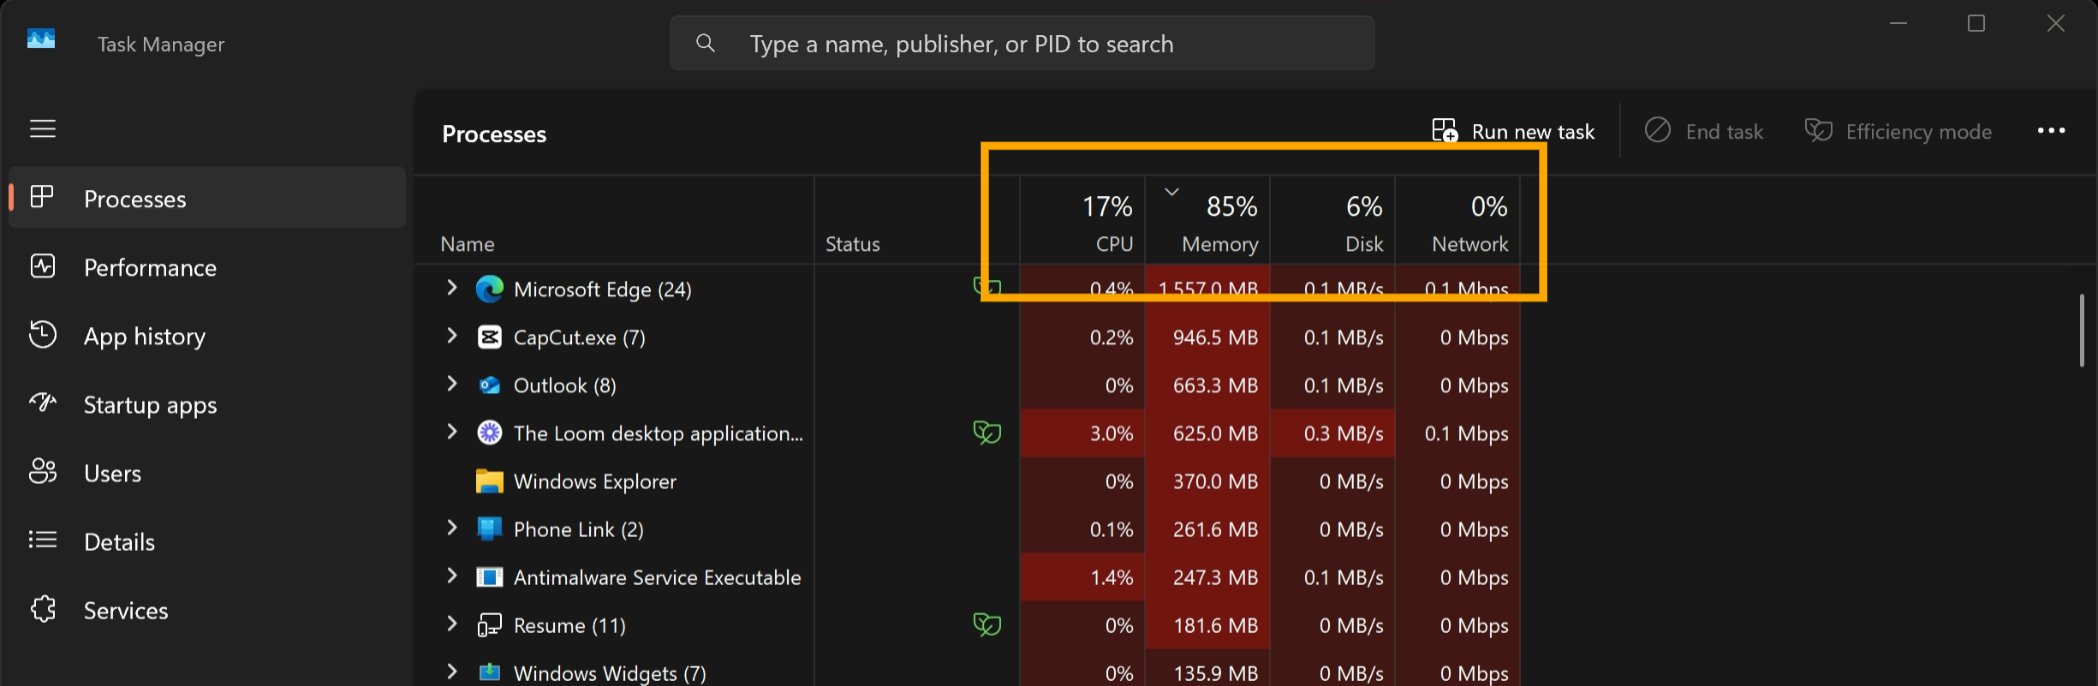Expand the Resume (11) process group

(x=452, y=624)
